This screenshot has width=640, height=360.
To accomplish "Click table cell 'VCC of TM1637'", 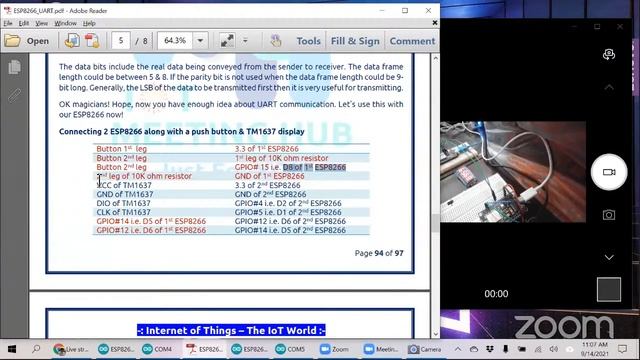I will click(124, 185).
